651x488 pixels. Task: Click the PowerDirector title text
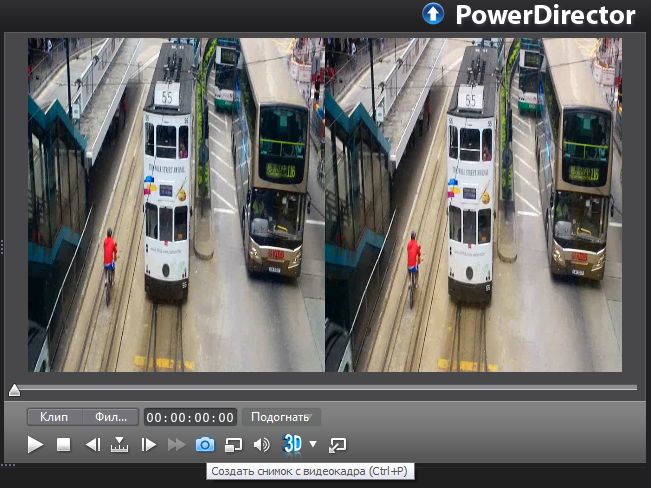click(x=545, y=15)
